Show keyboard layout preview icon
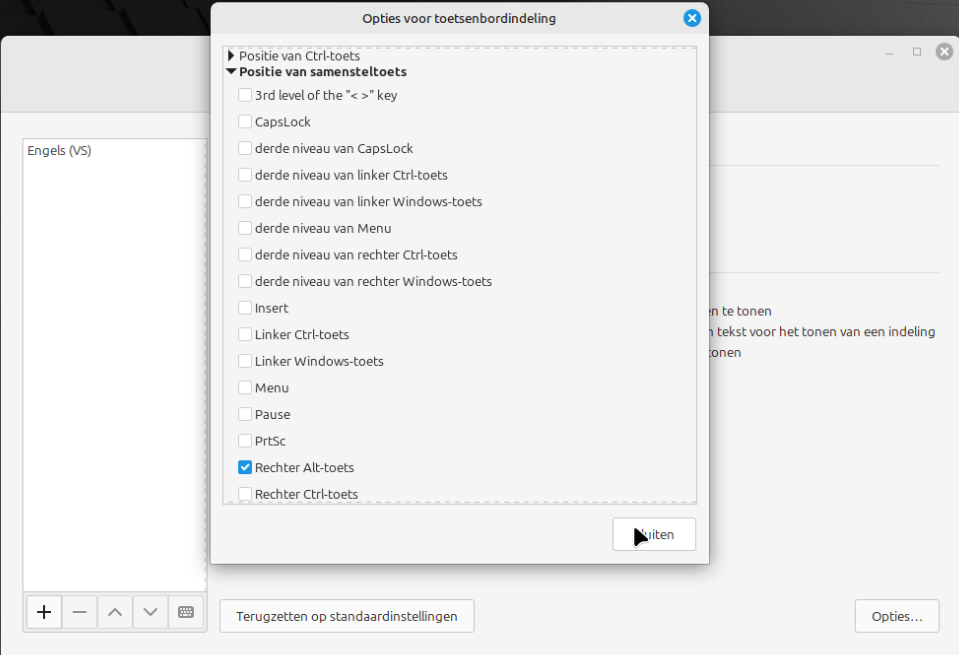 point(186,612)
